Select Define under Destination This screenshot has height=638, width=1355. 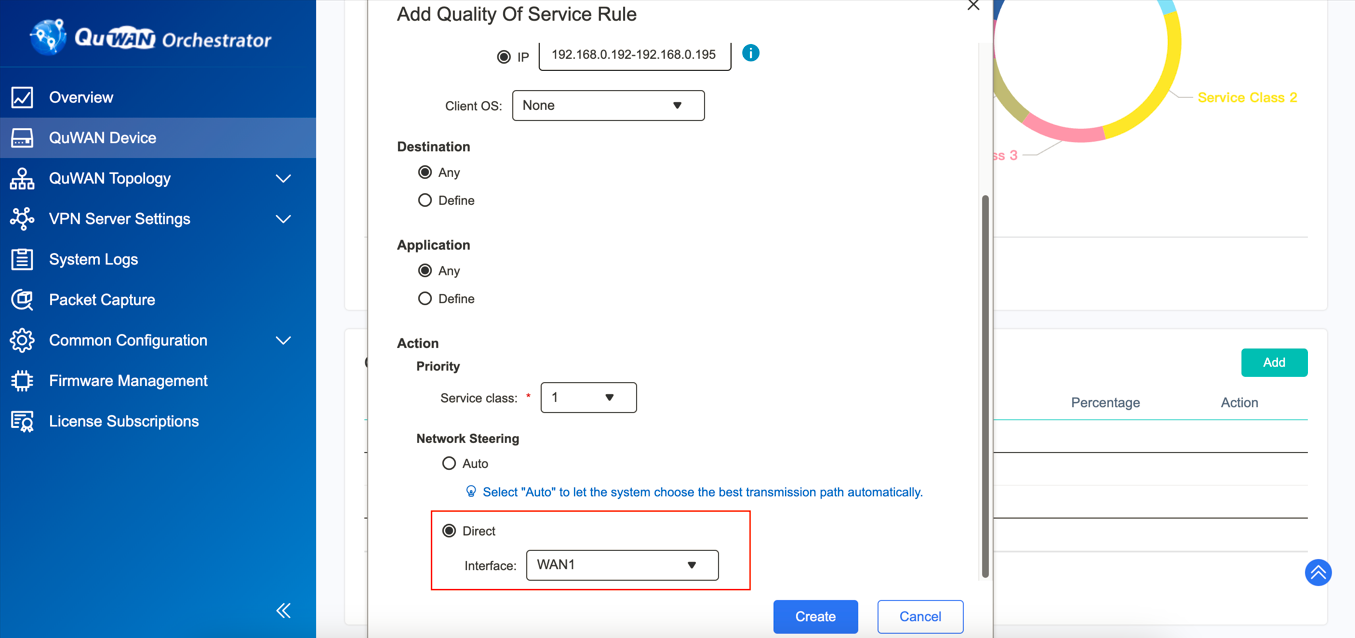425,200
